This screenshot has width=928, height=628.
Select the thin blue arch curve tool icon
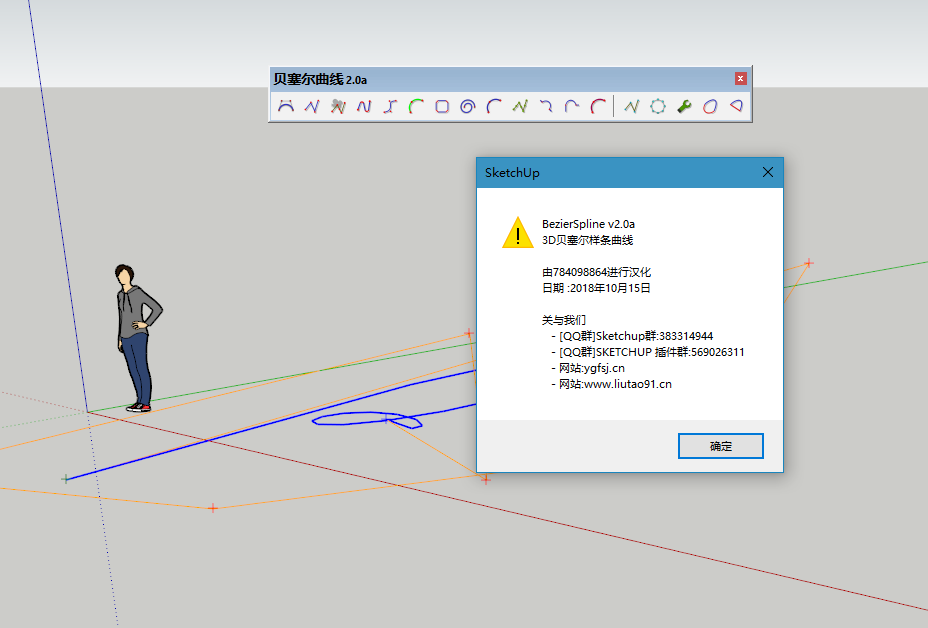[x=572, y=107]
